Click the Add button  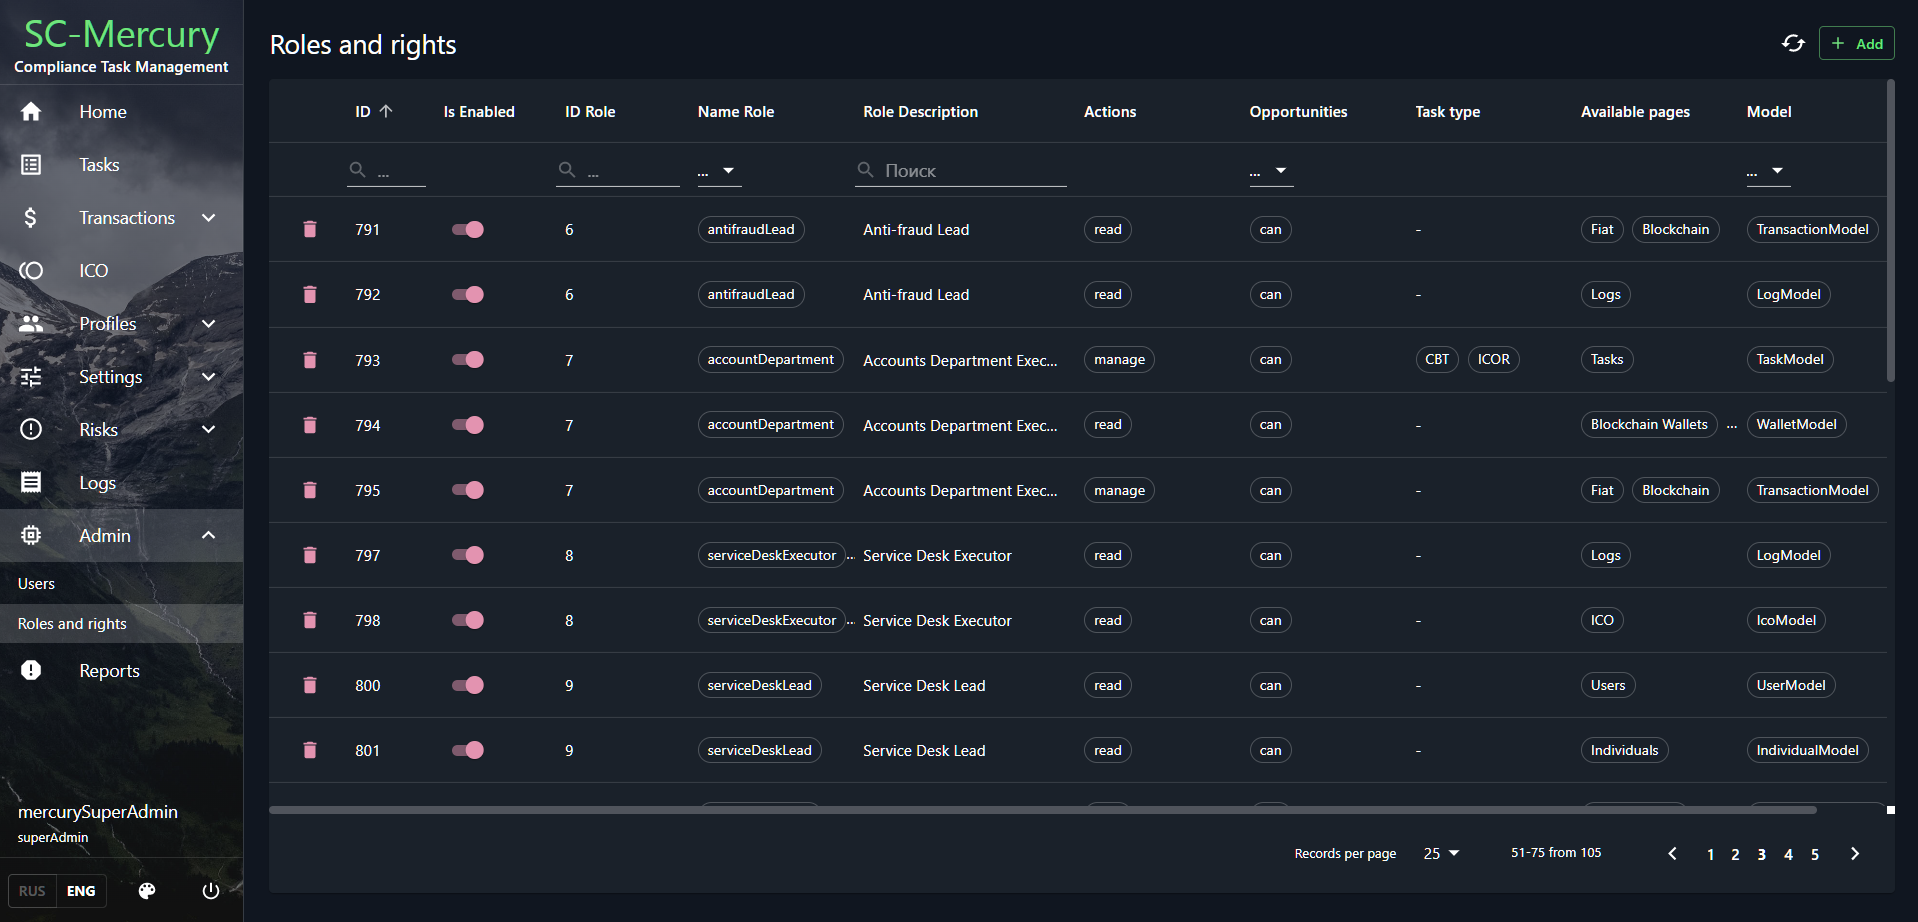(x=1856, y=43)
